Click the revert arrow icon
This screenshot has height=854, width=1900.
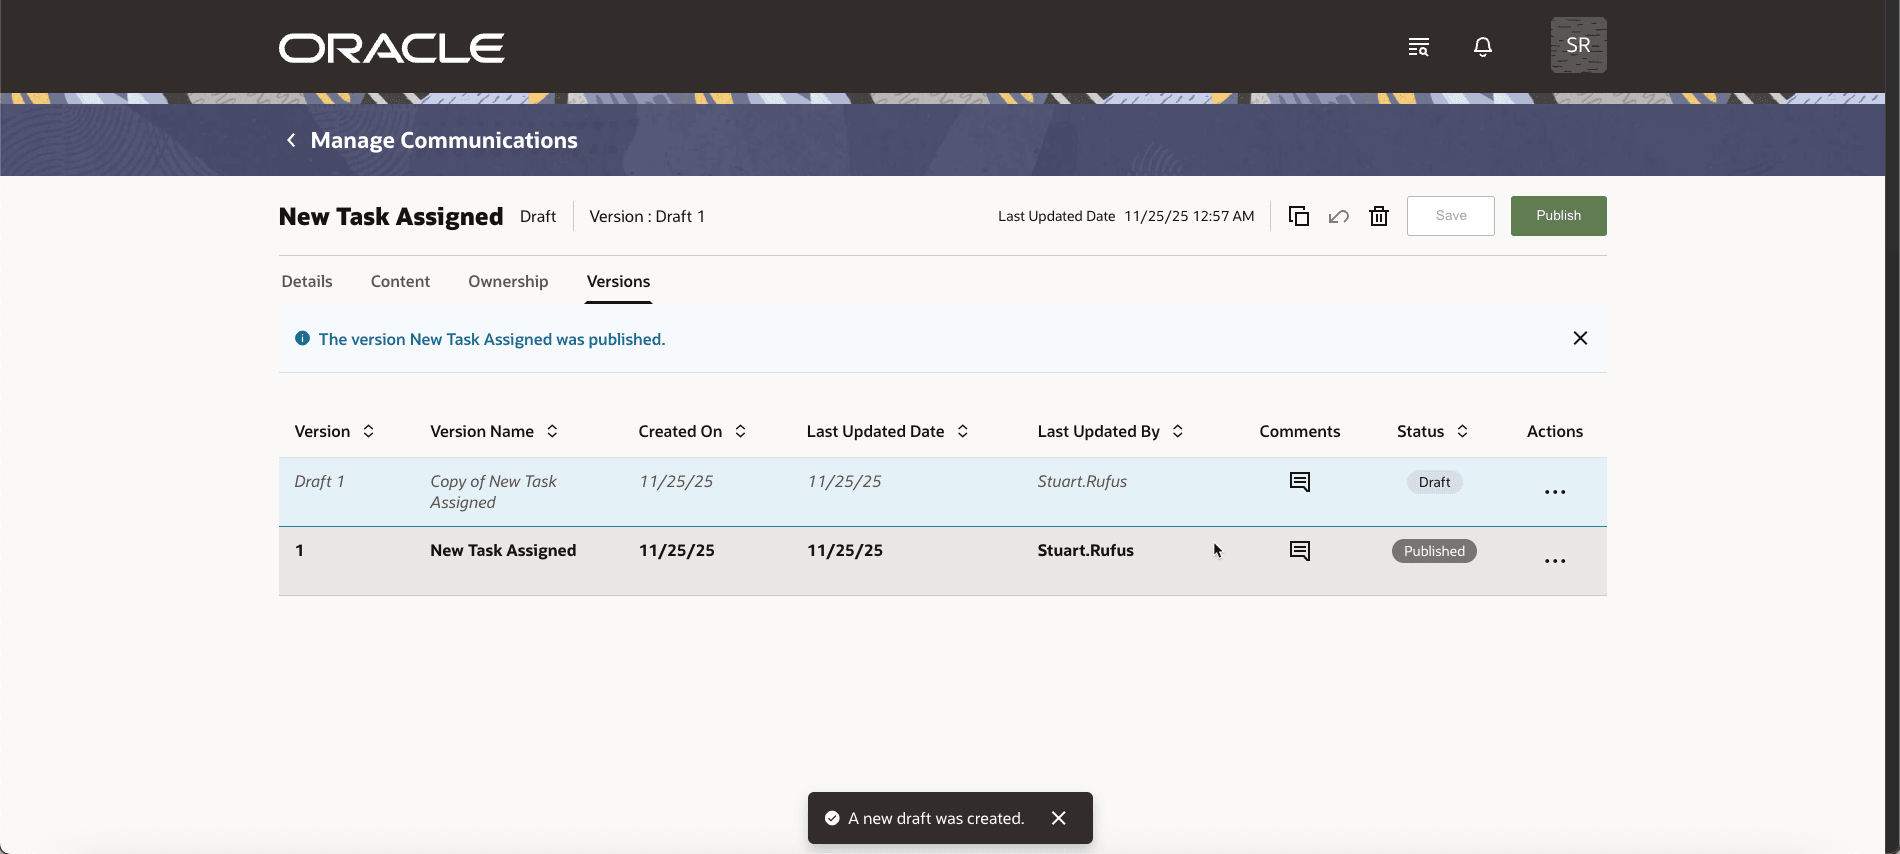1338,216
